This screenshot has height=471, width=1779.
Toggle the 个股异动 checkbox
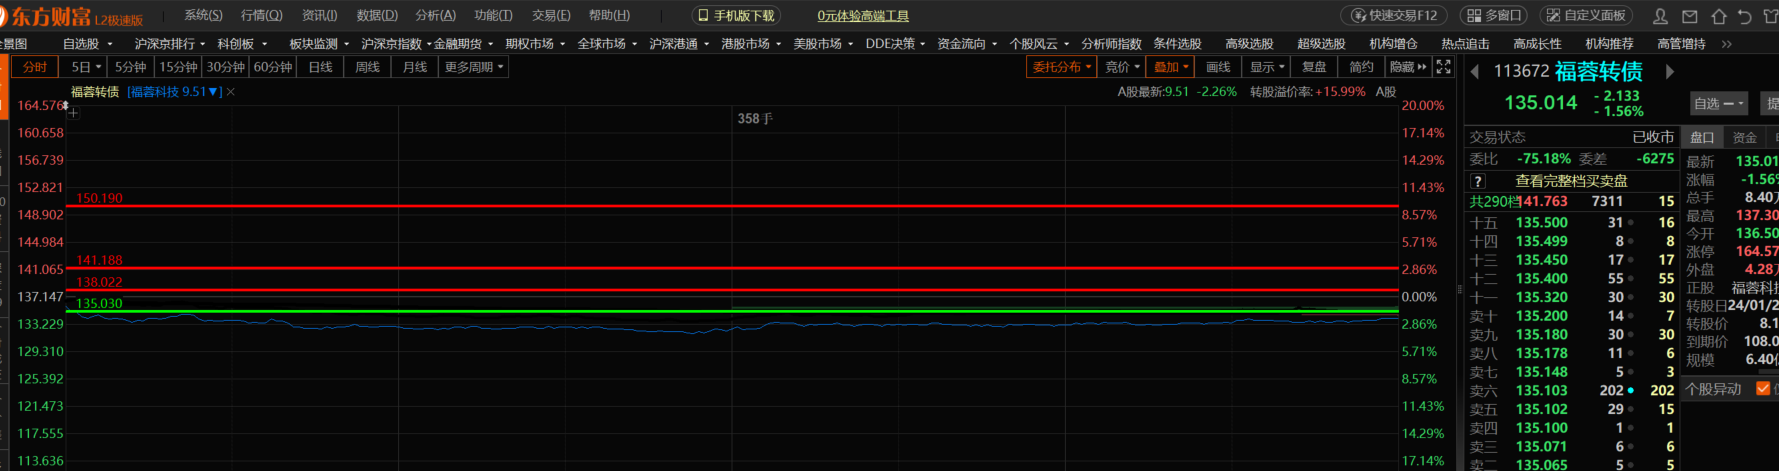[x=1763, y=389]
